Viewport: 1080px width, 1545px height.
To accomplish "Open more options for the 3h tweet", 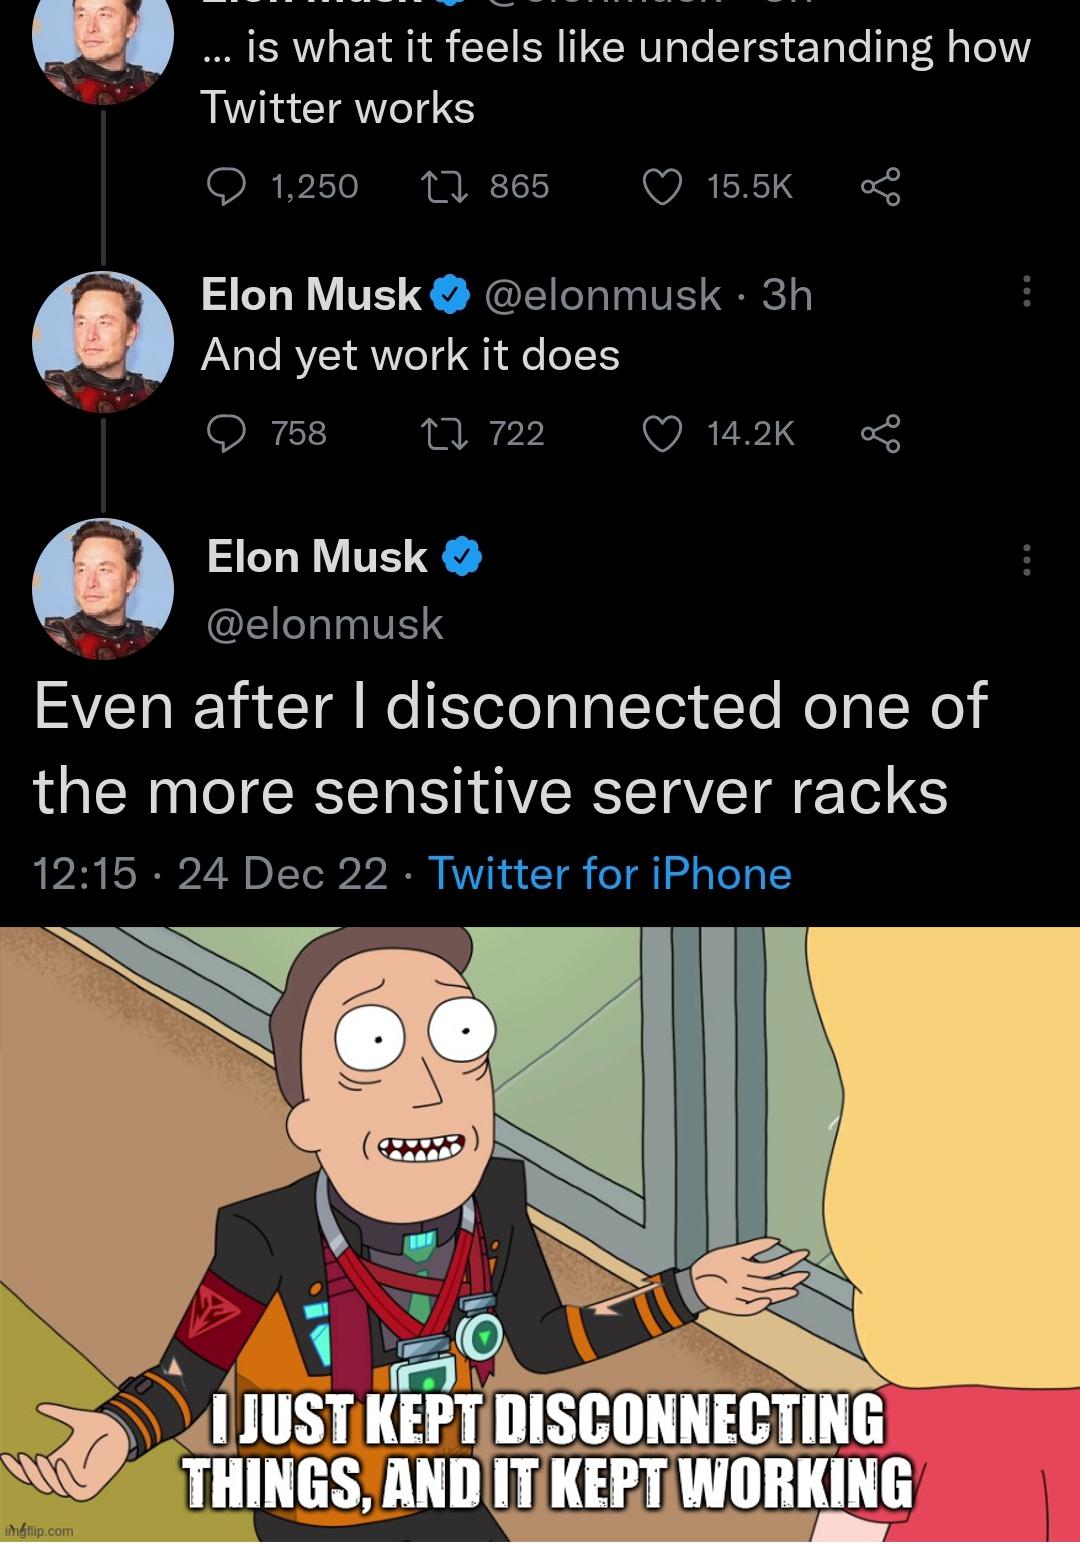I will point(1026,291).
